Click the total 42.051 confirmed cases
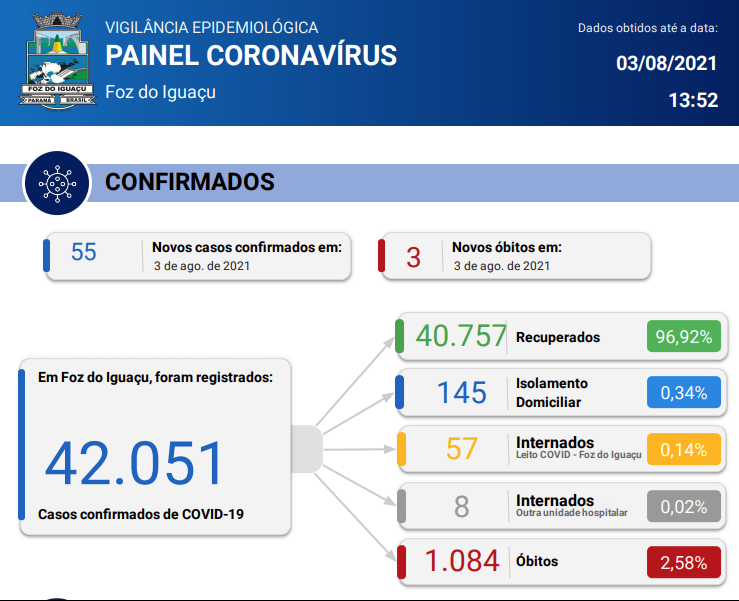 [x=133, y=463]
